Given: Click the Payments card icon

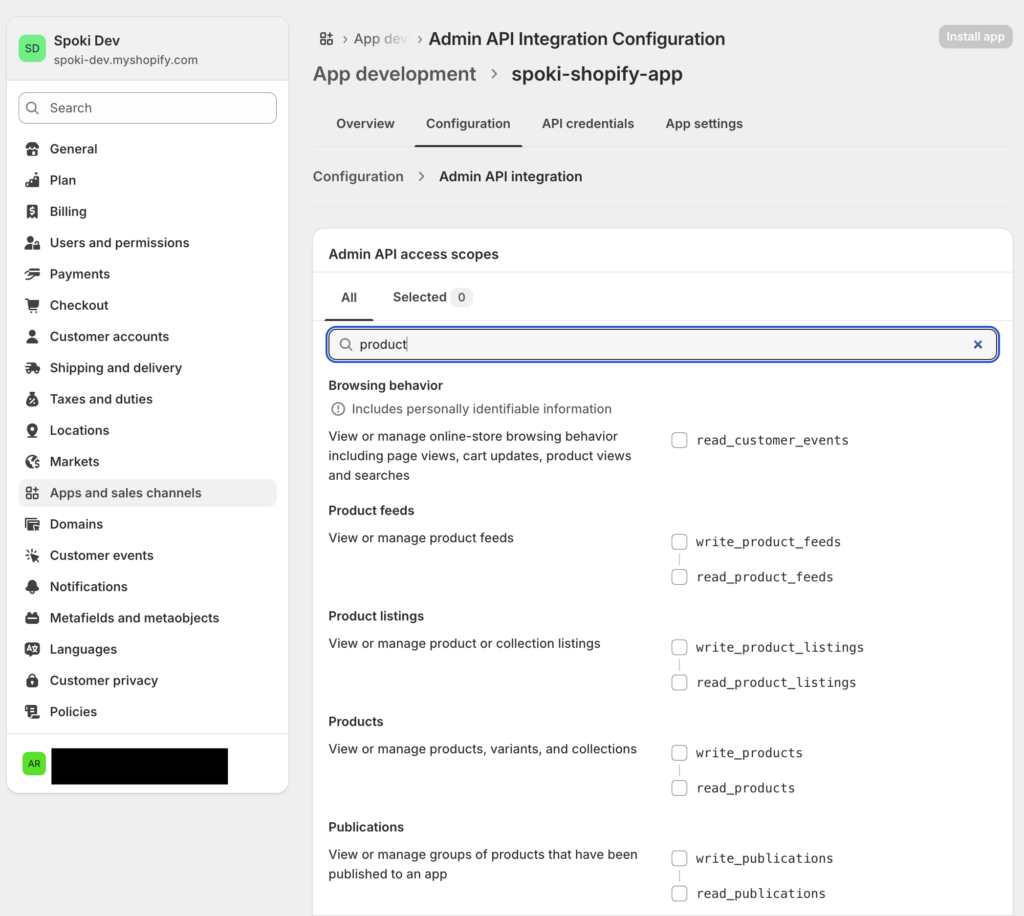Looking at the screenshot, I should click(32, 274).
